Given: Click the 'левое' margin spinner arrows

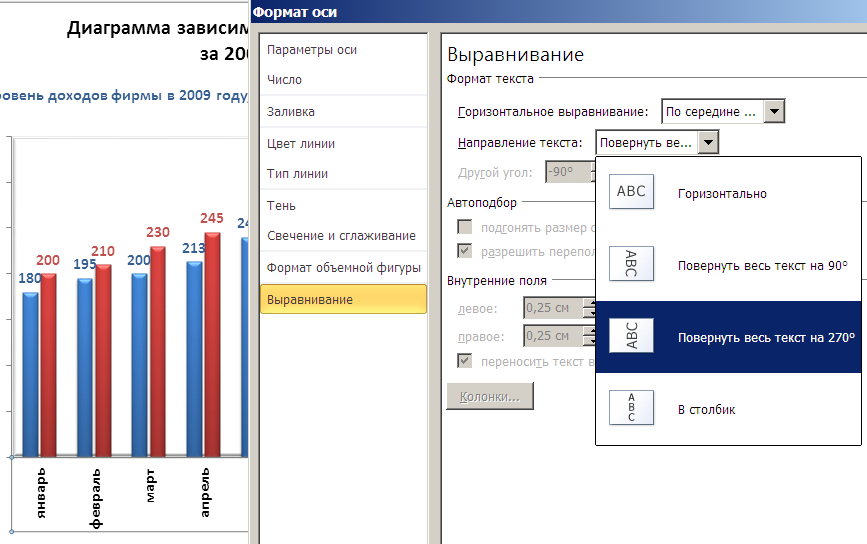Looking at the screenshot, I should click(591, 308).
